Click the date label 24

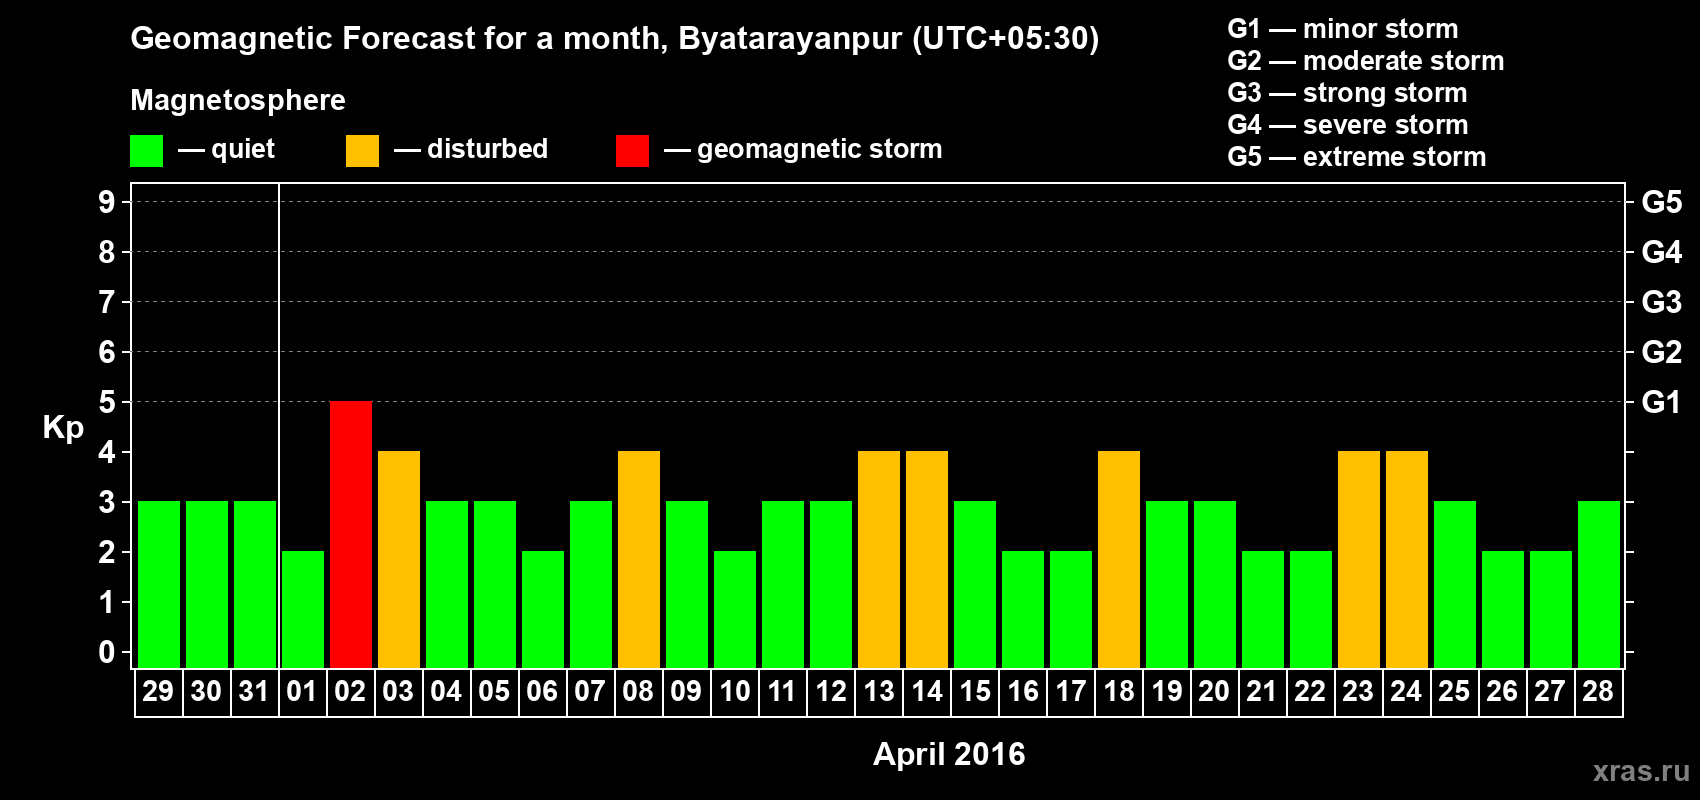(x=1406, y=692)
